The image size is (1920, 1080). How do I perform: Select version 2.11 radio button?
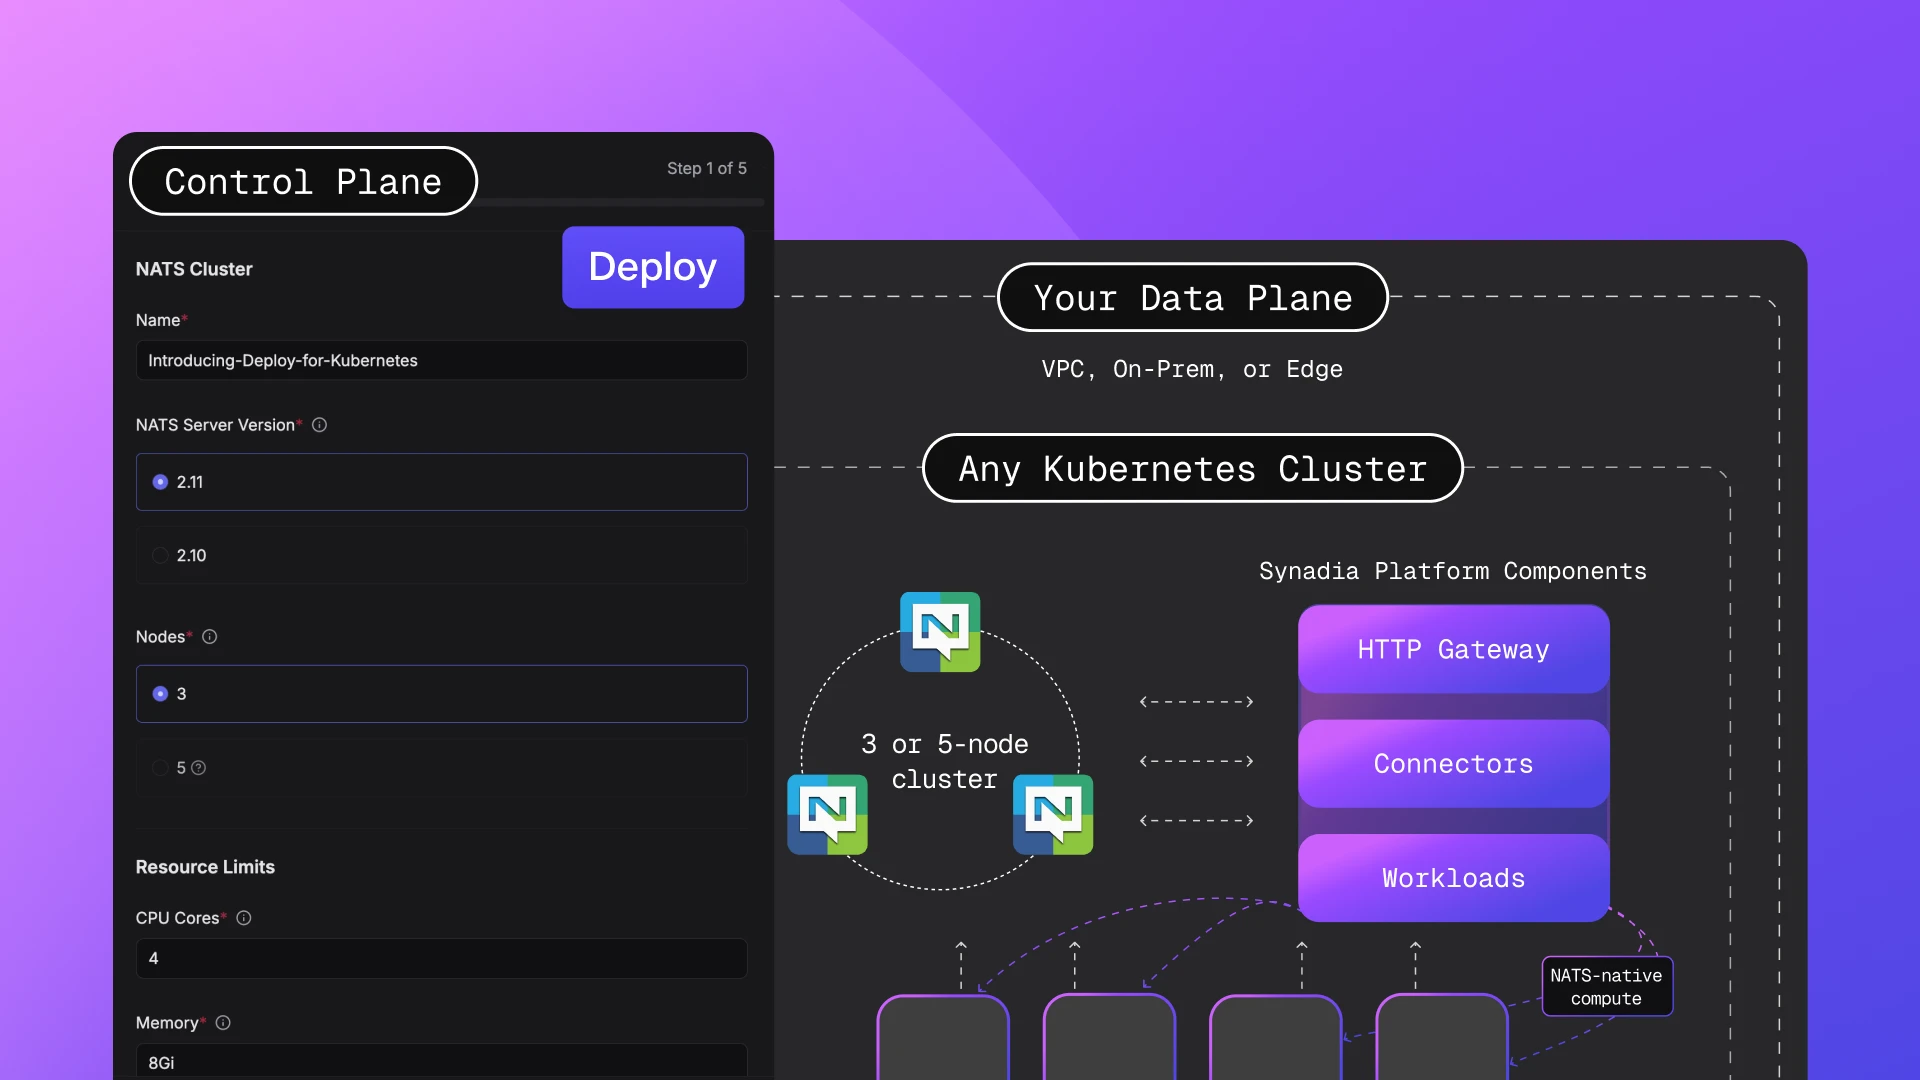160,481
